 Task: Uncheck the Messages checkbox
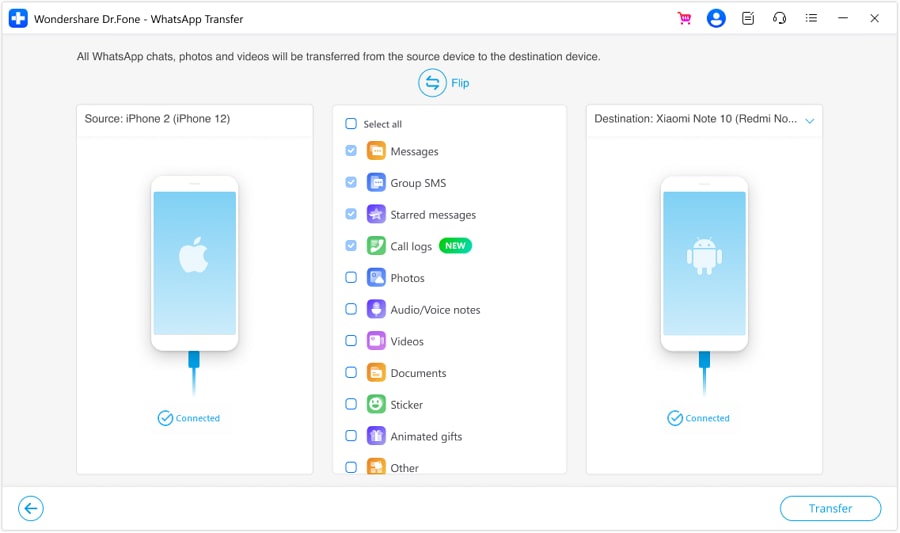(351, 150)
